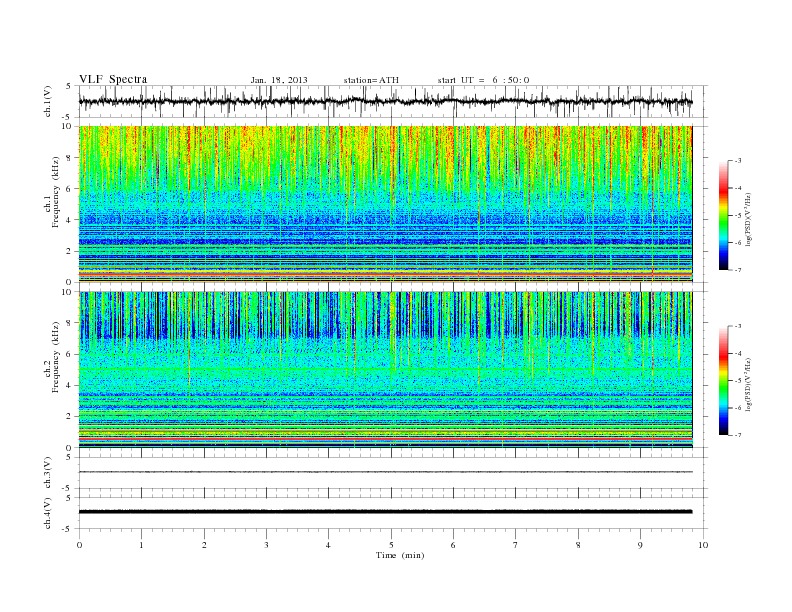Click inside the ch.2 spectrogram panel
This screenshot has height=612, width=792.
pos(385,370)
